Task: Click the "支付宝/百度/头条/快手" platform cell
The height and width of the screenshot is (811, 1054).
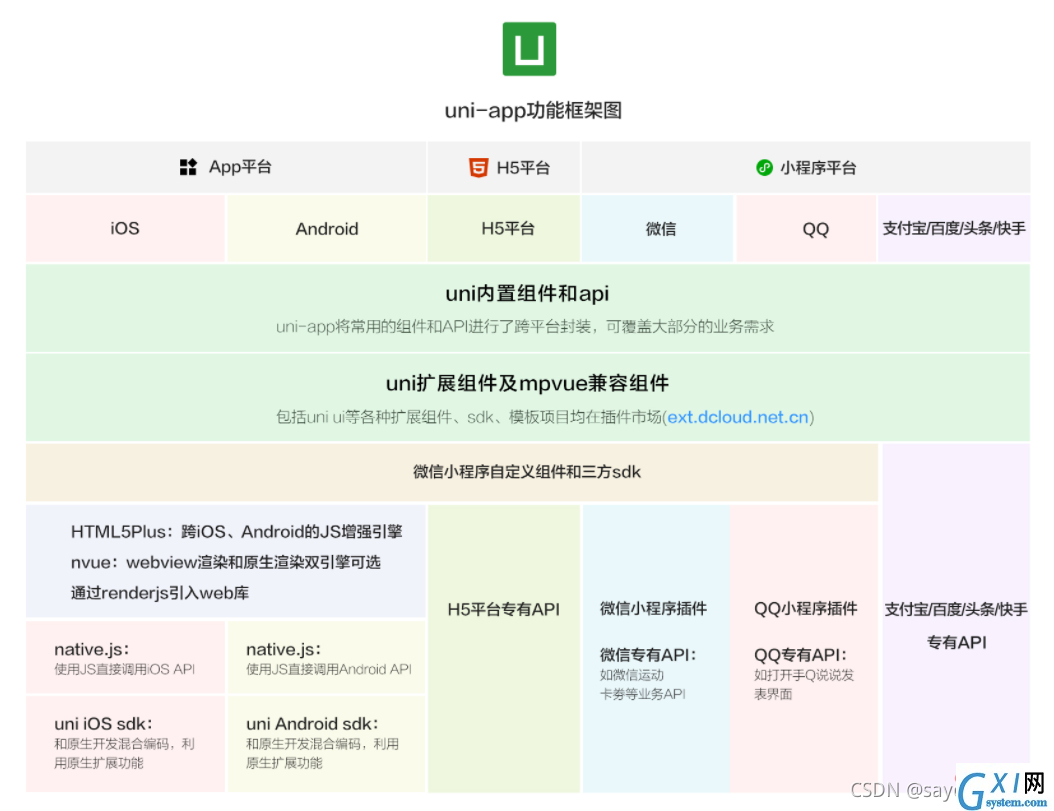Action: [x=954, y=228]
